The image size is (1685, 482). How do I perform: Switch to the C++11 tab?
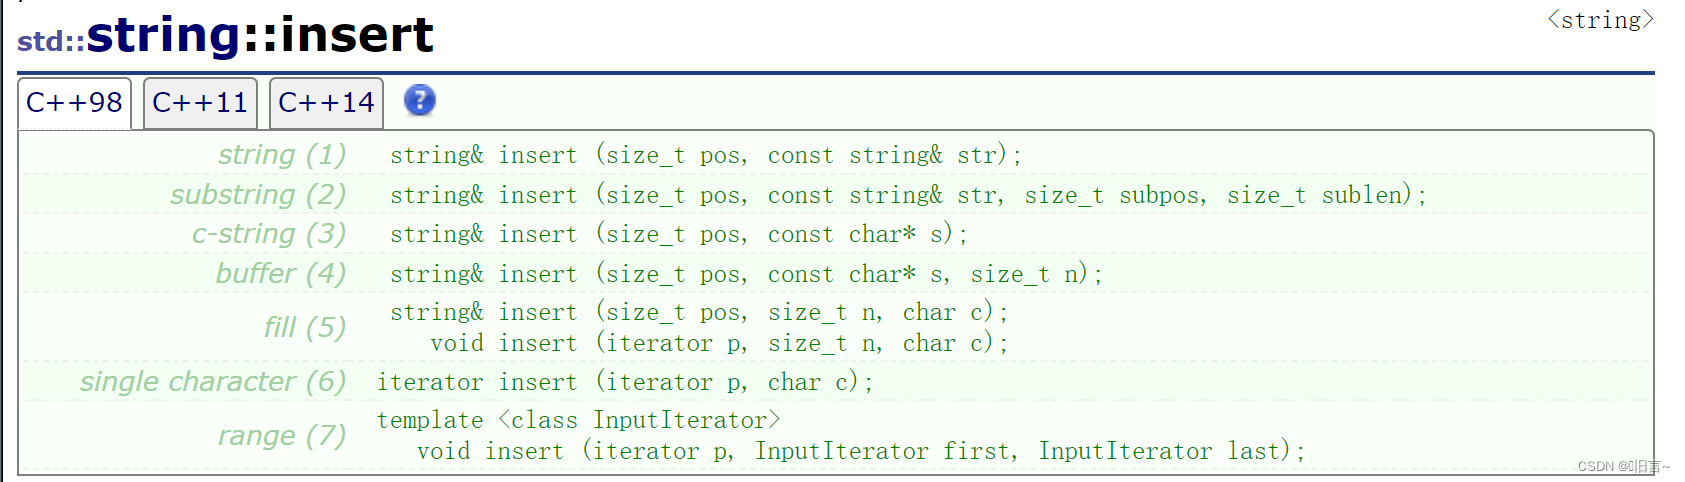200,103
